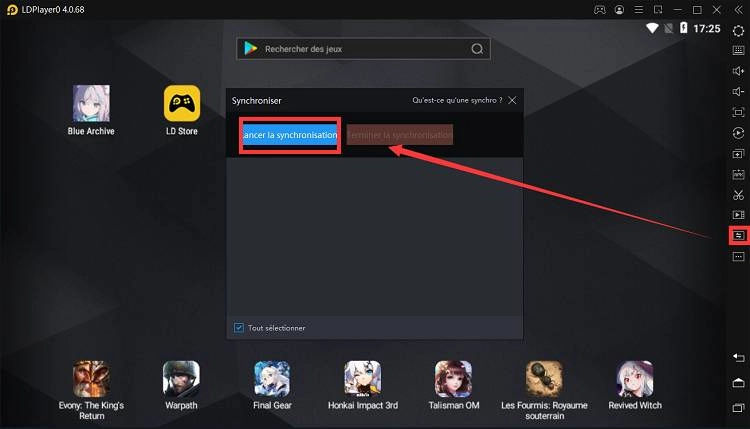750x429 pixels.
Task: Take screenshot with scissors icon
Action: [x=739, y=195]
